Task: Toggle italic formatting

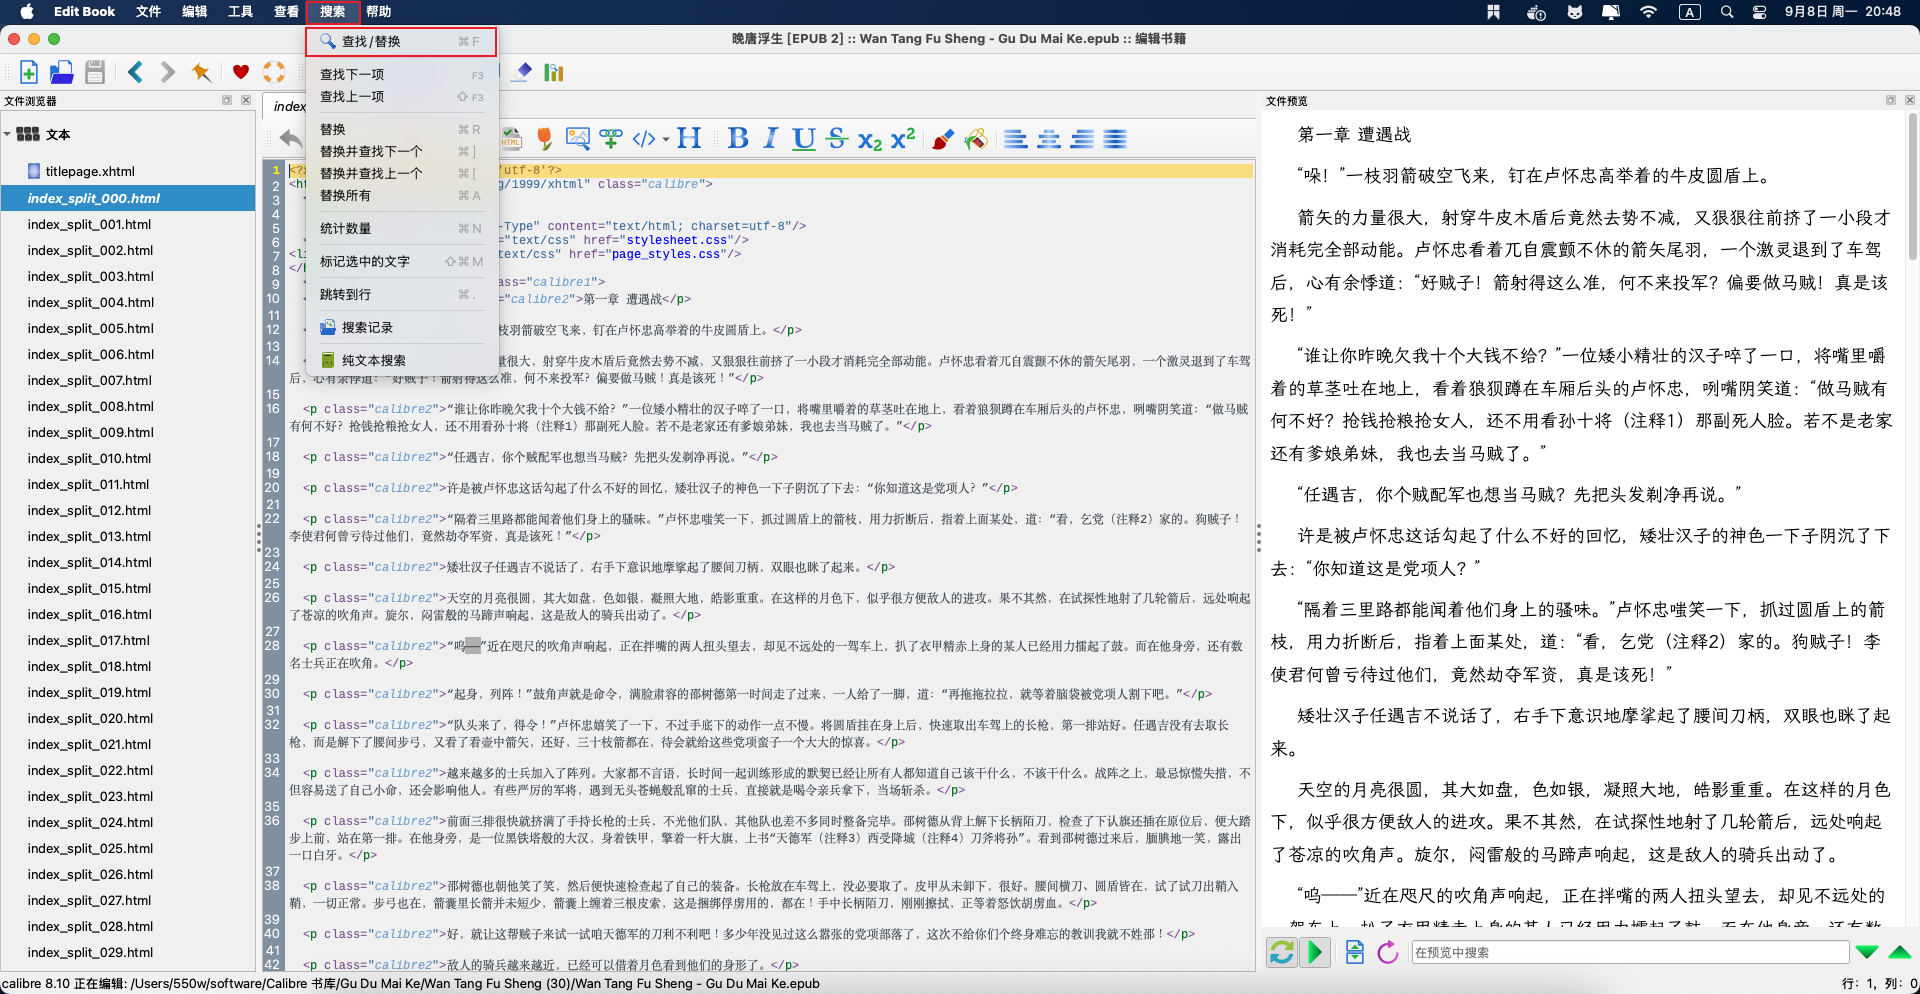Action: tap(770, 138)
